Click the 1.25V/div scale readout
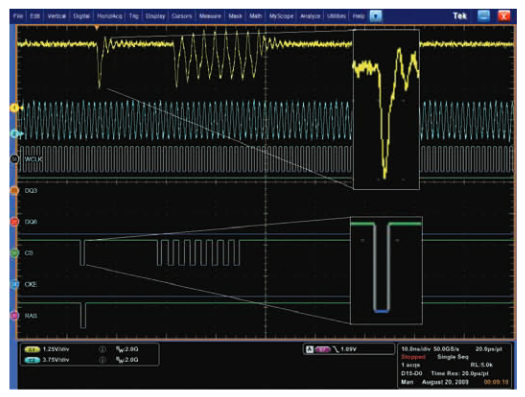 tap(56, 349)
